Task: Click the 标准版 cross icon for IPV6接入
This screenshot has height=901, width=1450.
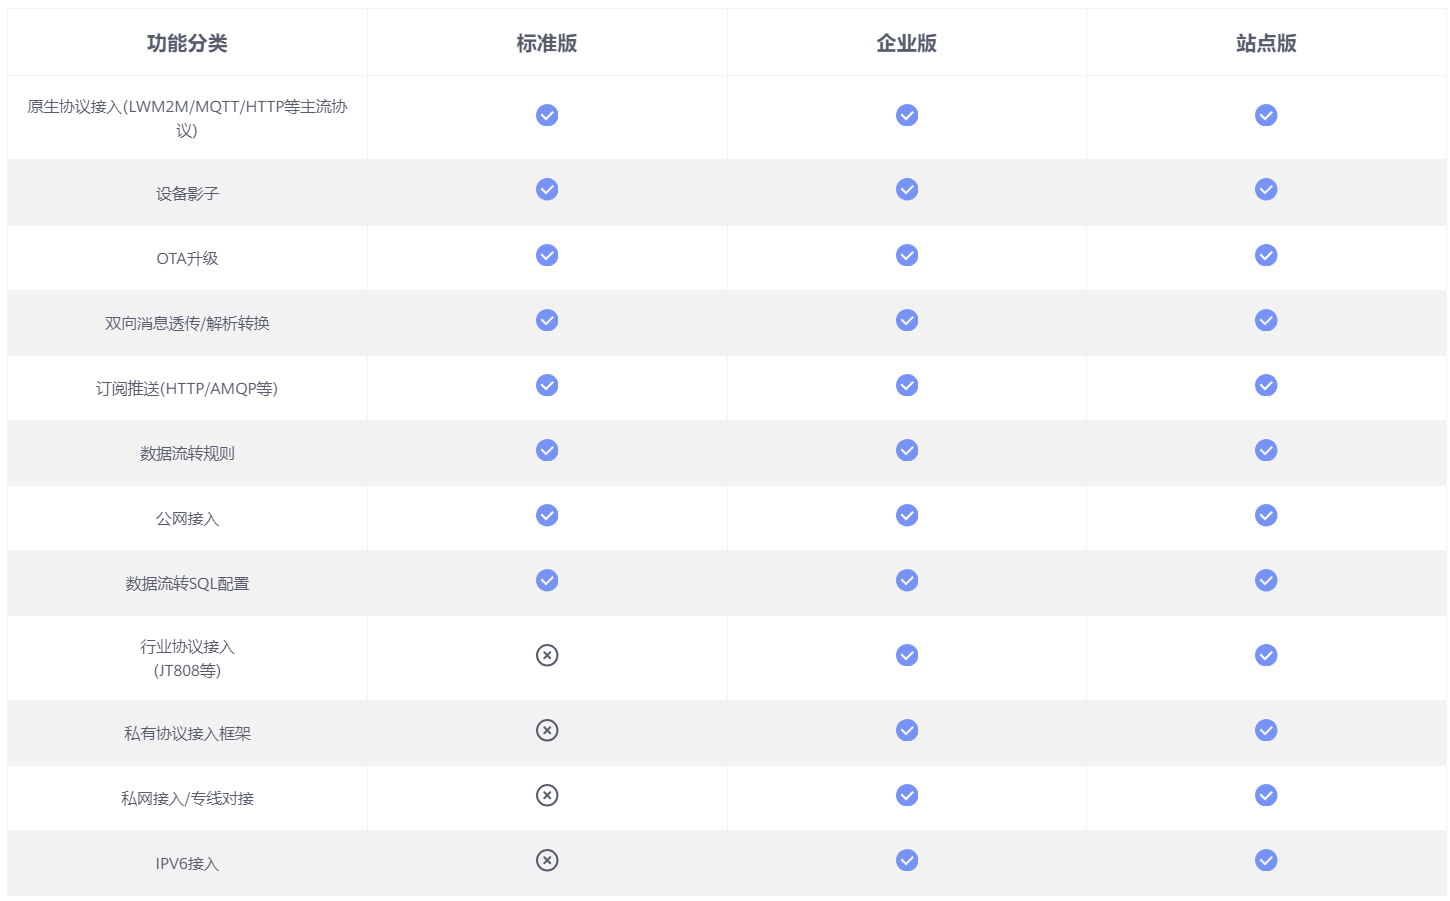Action: [547, 861]
